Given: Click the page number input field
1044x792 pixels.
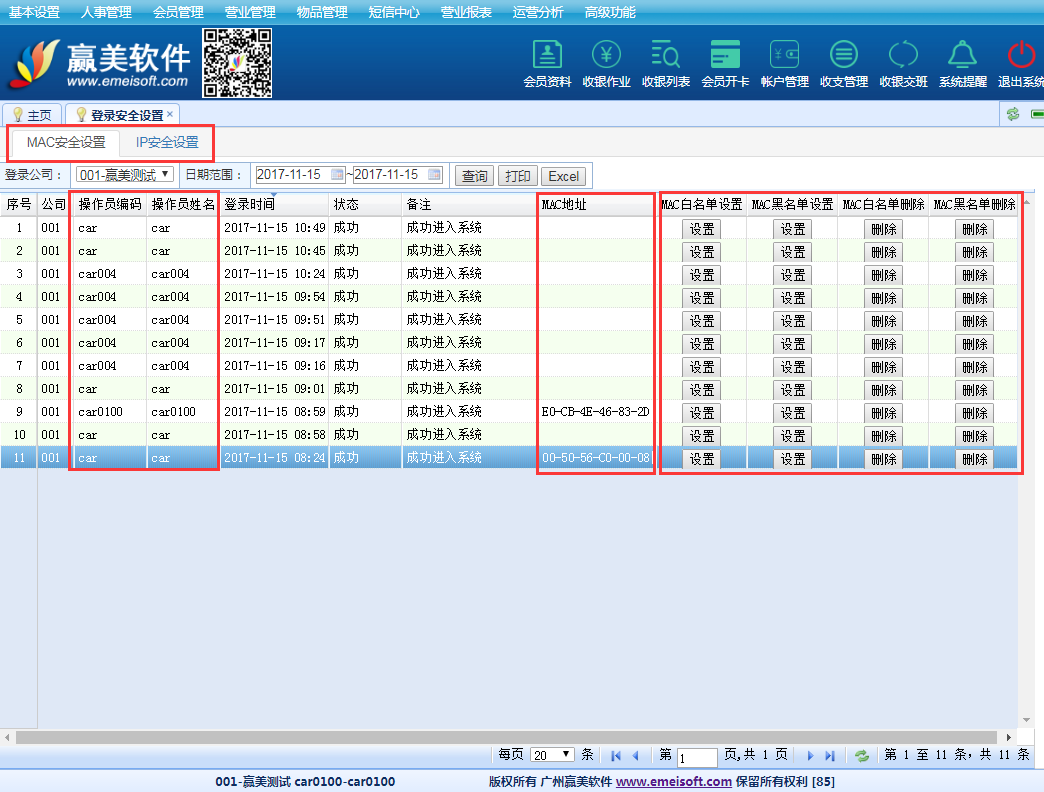Looking at the screenshot, I should click(x=697, y=757).
